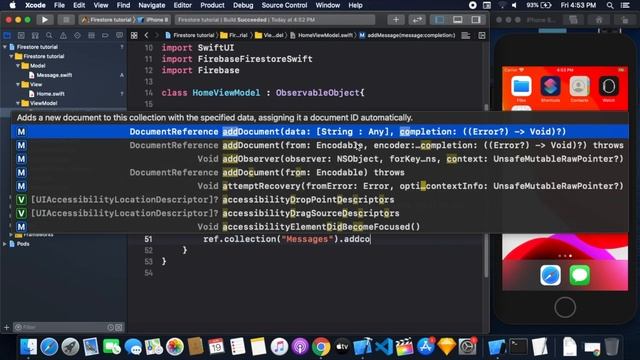Select addDocument(from:encoder:completion:) suggestion

[320, 145]
